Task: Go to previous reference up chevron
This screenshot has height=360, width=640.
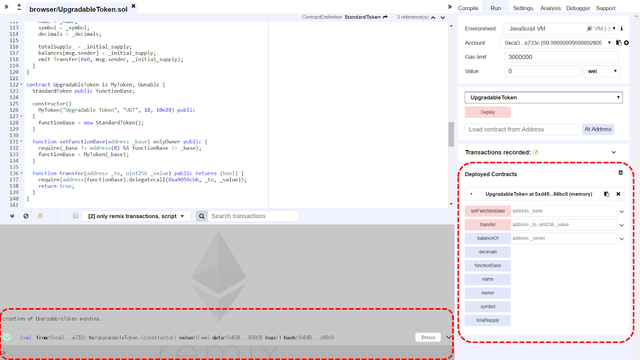Action: coord(433,18)
